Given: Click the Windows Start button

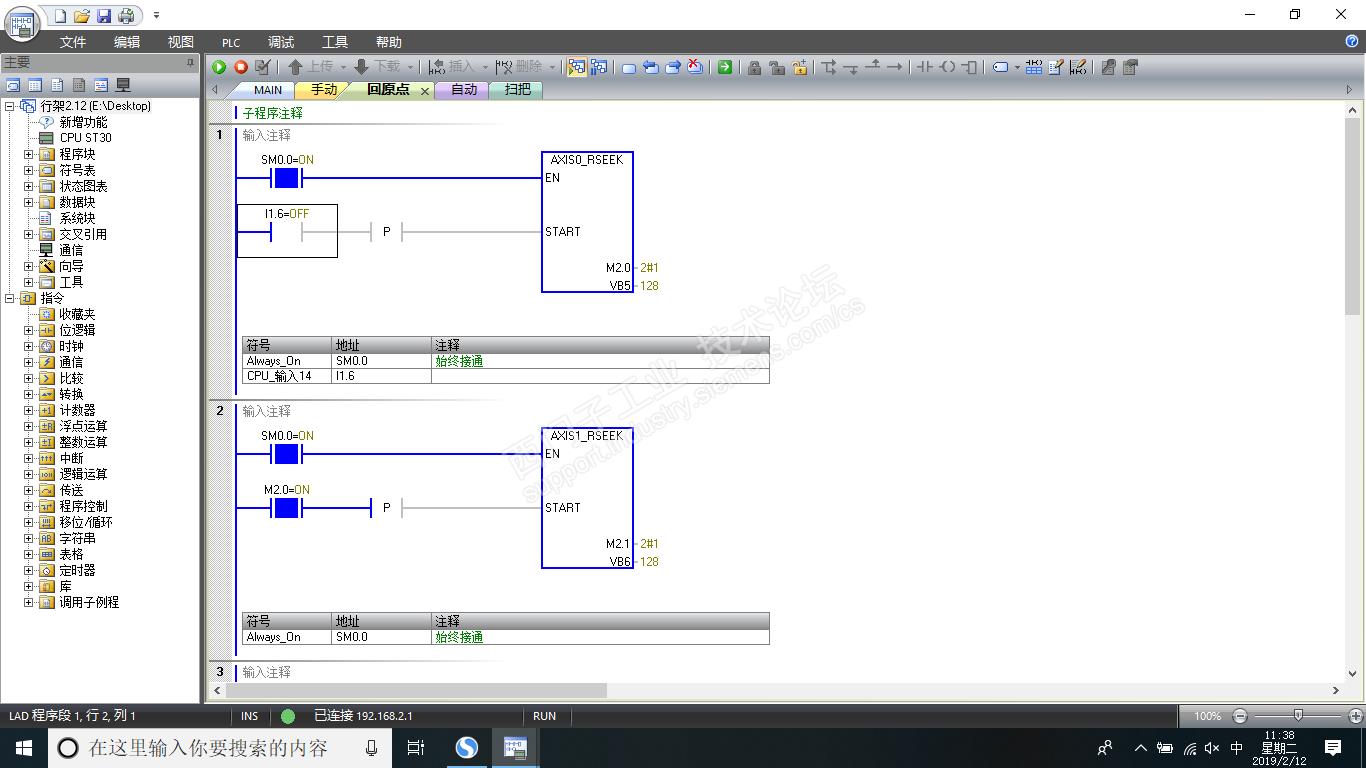Looking at the screenshot, I should 24,748.
